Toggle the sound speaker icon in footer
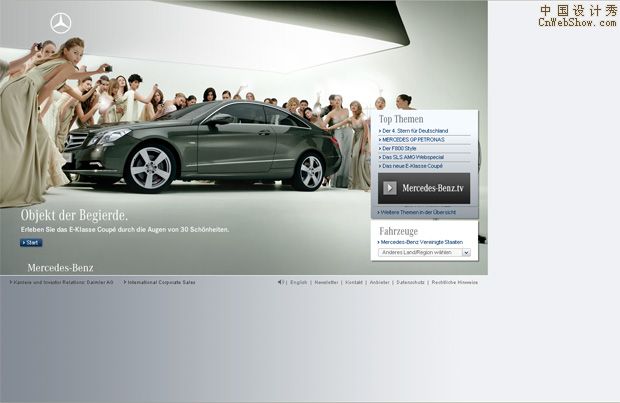The width and height of the screenshot is (620, 403). [x=280, y=282]
